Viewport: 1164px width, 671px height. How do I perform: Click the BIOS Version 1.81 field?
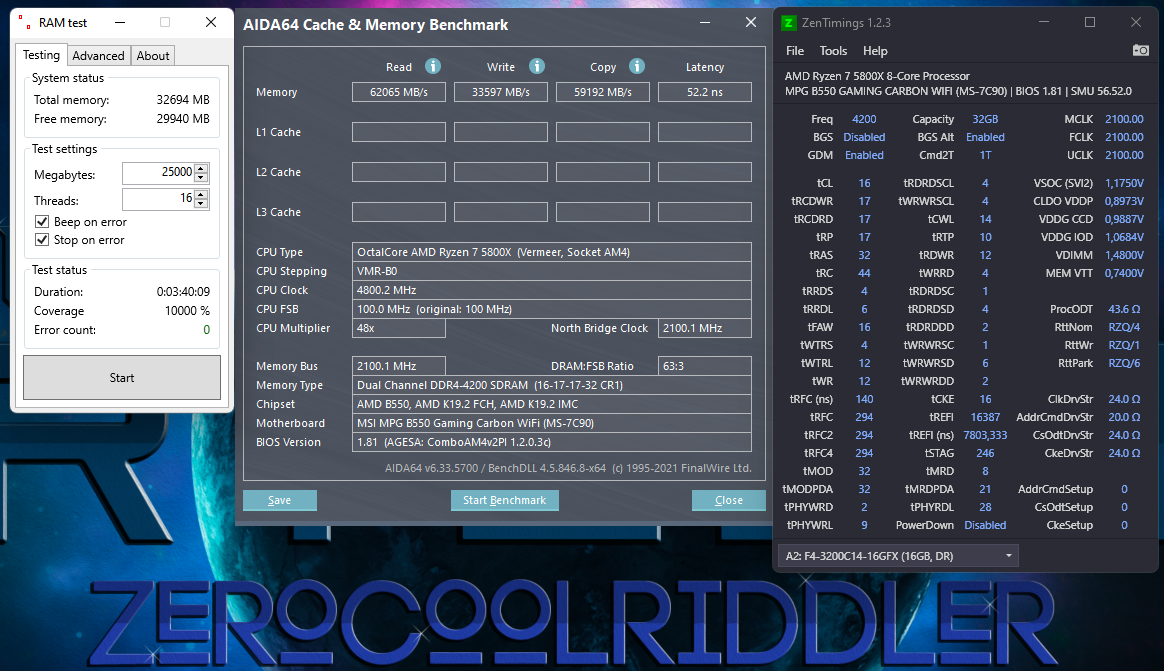[552, 442]
